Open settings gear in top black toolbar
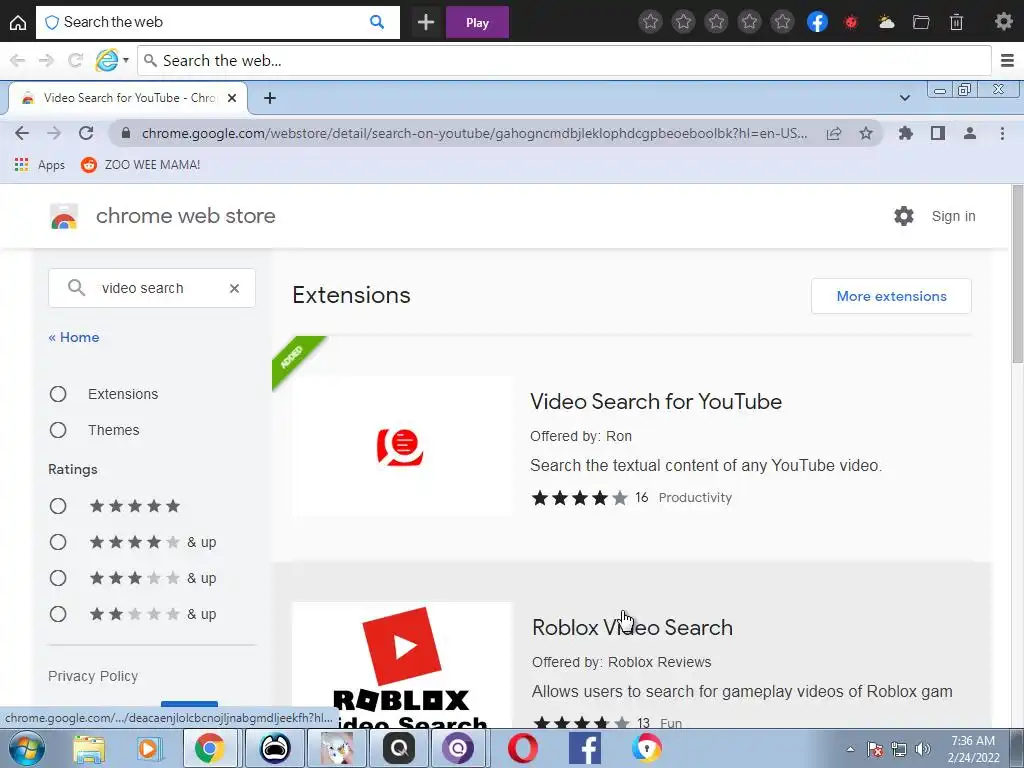Screen dimensions: 1024x768 [1003, 22]
